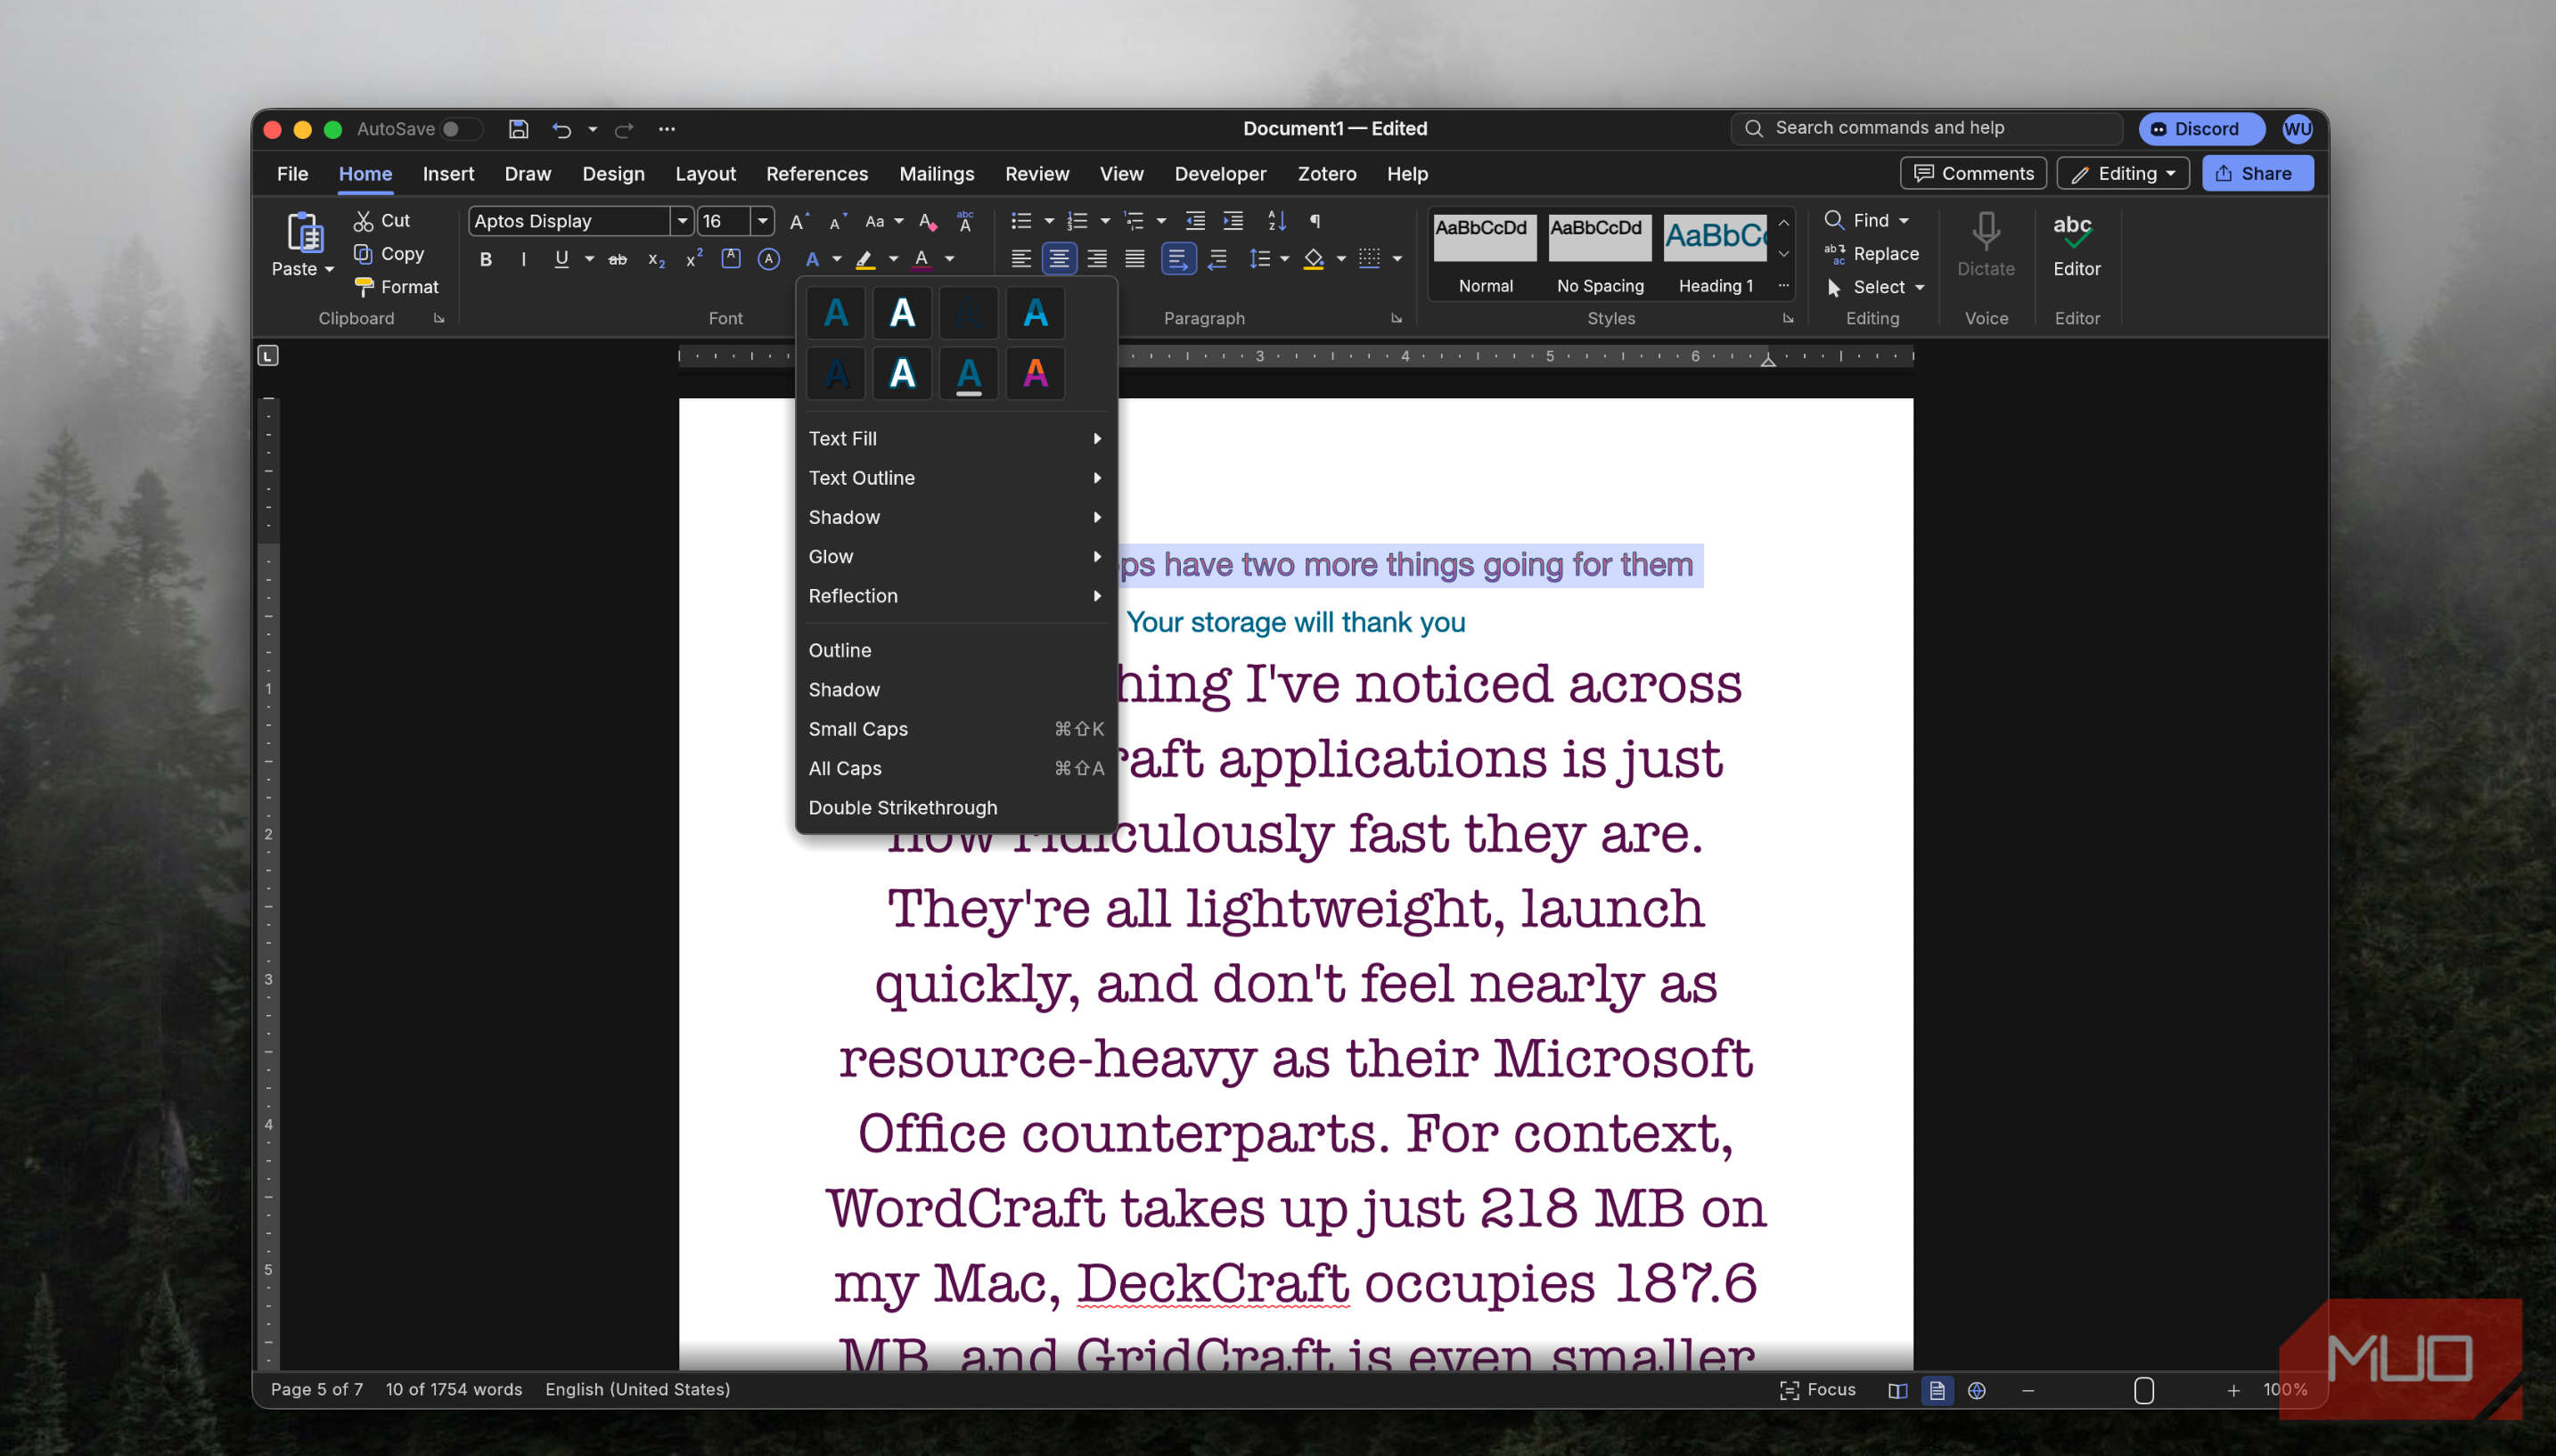
Task: Apply subscript formatting
Action: (x=656, y=260)
